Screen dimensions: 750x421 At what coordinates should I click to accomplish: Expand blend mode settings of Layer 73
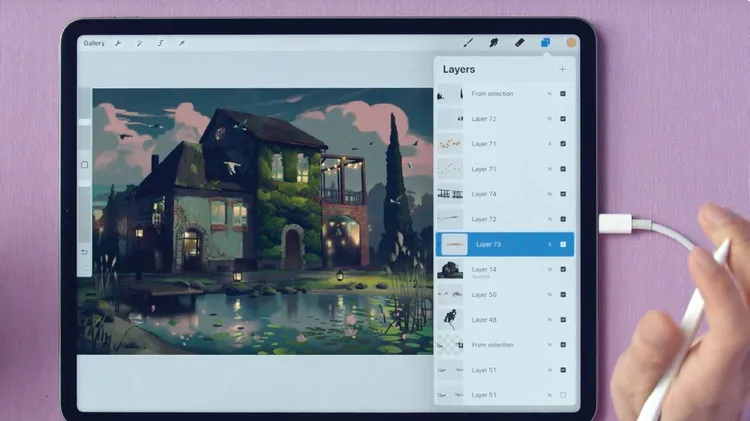(x=549, y=244)
